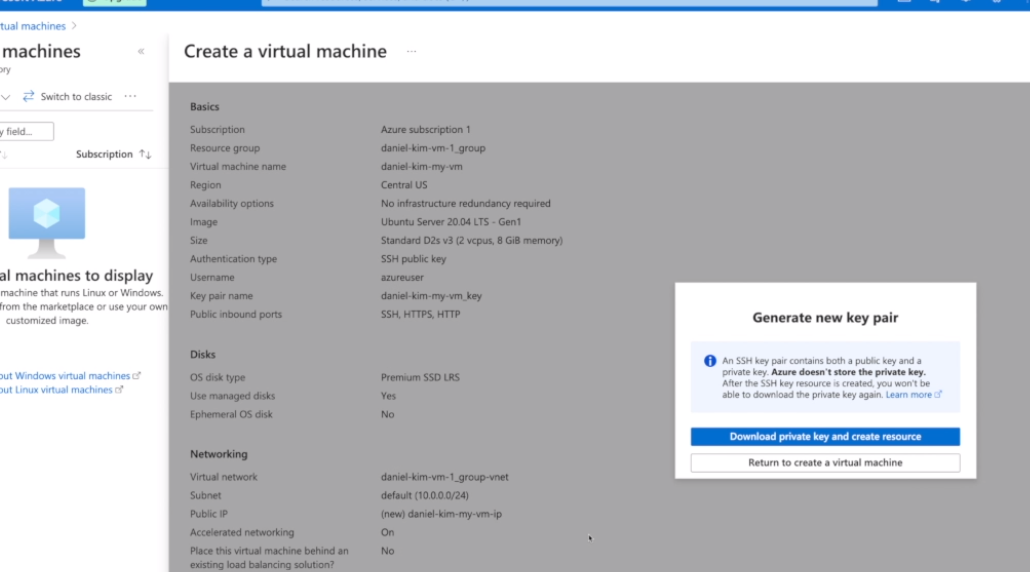Expand the chevron left of Switch to classic
The width and height of the screenshot is (1030, 572).
click(5, 97)
